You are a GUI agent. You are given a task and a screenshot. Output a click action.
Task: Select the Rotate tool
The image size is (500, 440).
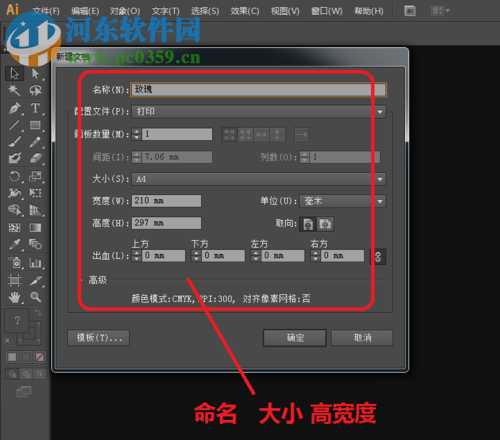coord(14,176)
